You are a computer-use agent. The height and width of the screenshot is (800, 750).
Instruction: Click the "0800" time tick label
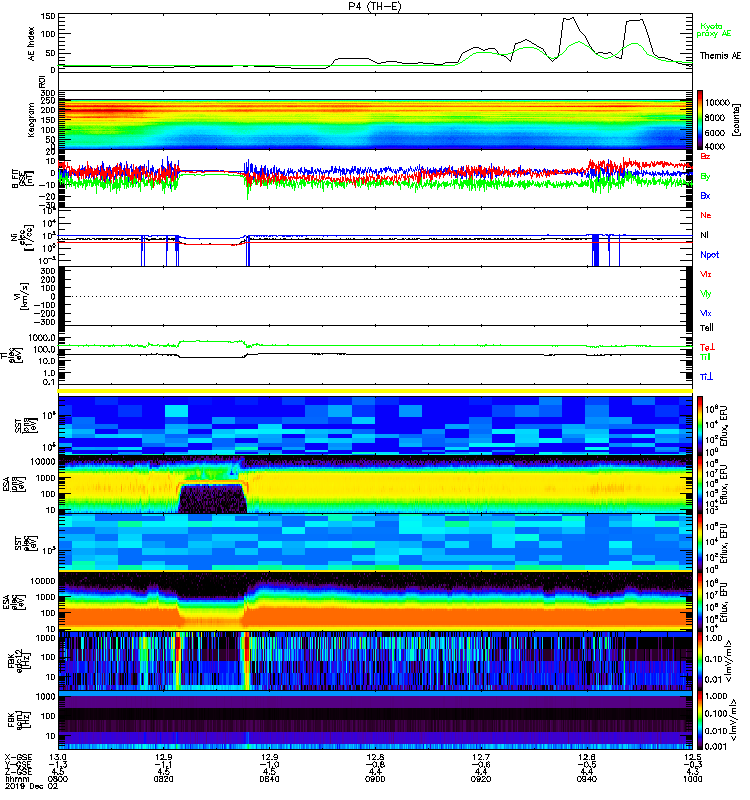pyautogui.click(x=58, y=779)
